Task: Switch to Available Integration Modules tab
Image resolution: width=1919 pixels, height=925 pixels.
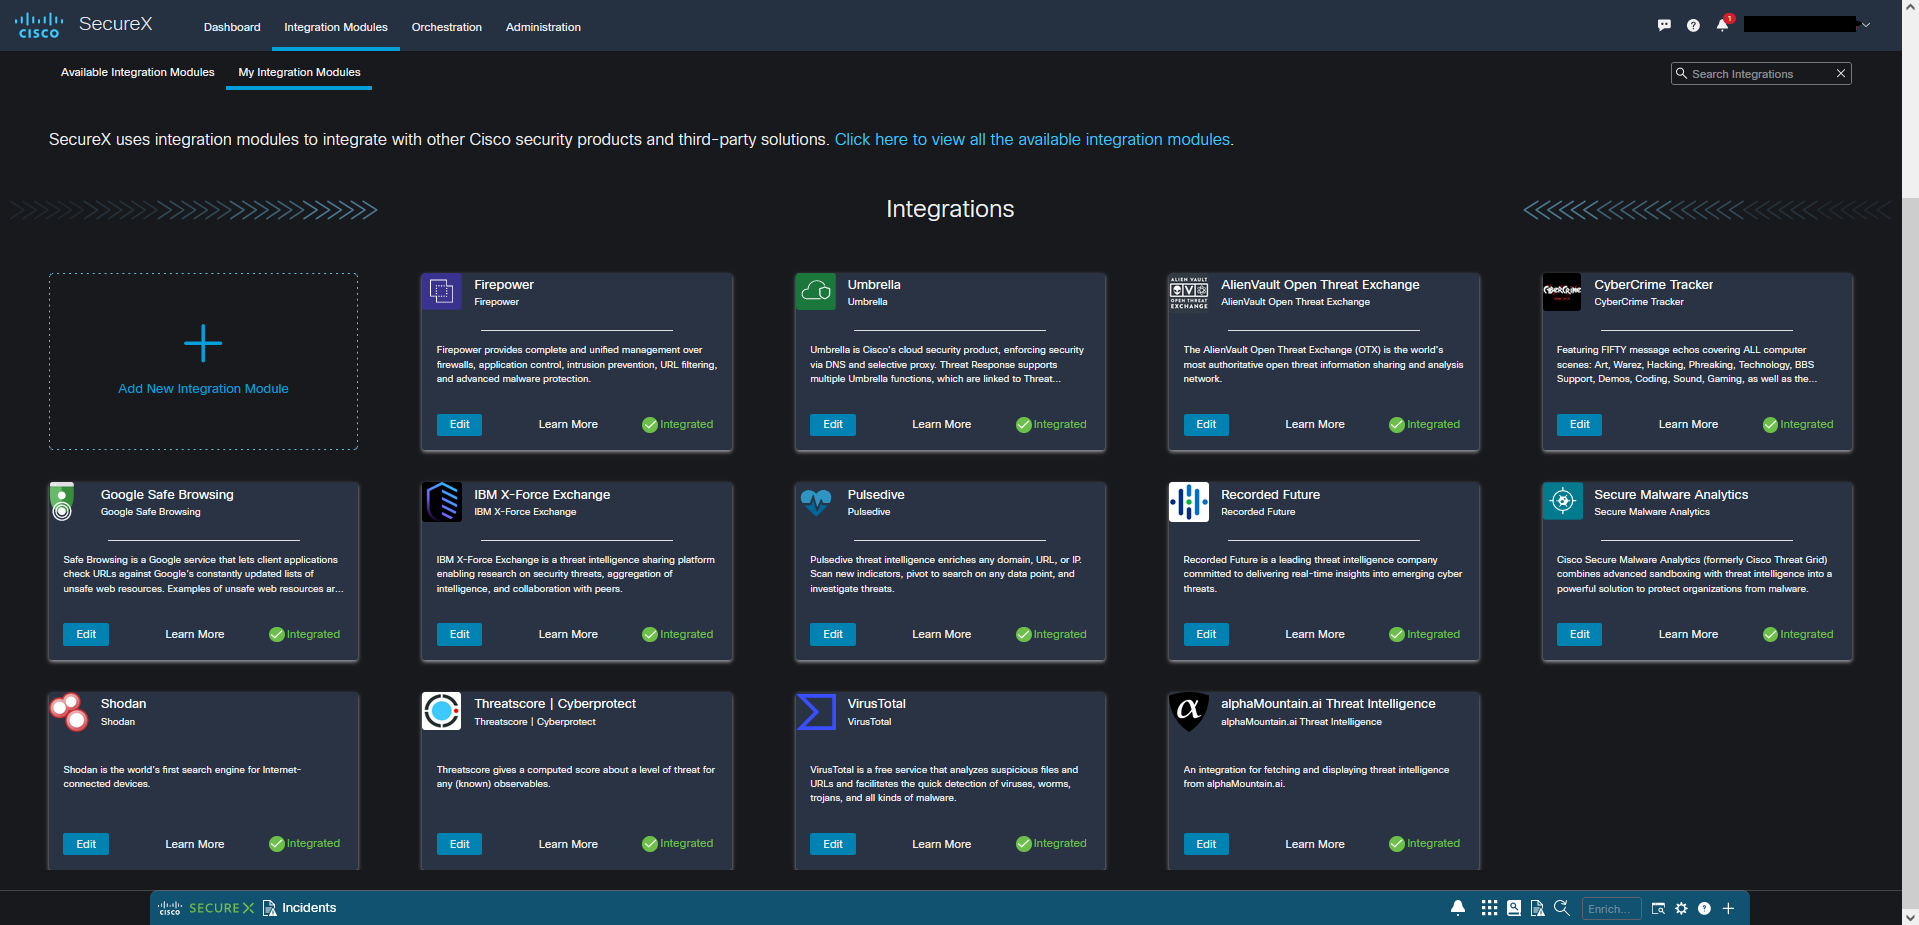Action: (x=138, y=72)
